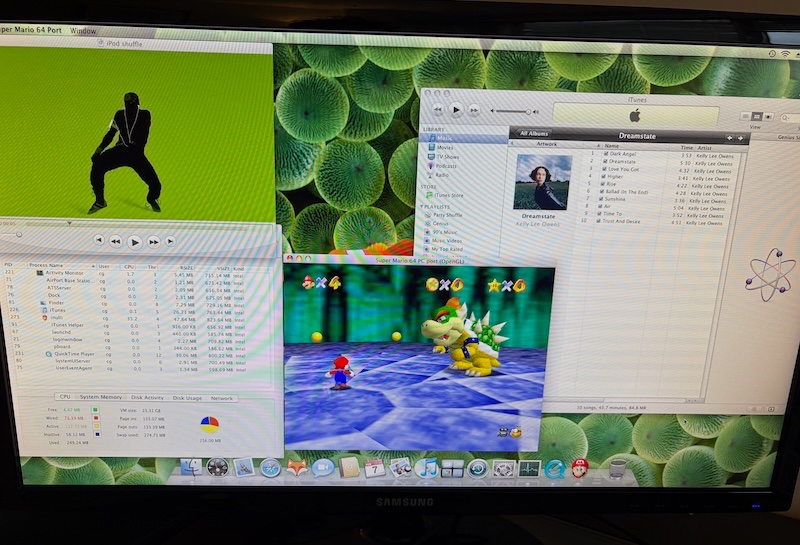800x545 pixels.
Task: Select Podcasts in iTunes sidebar
Action: coord(442,166)
